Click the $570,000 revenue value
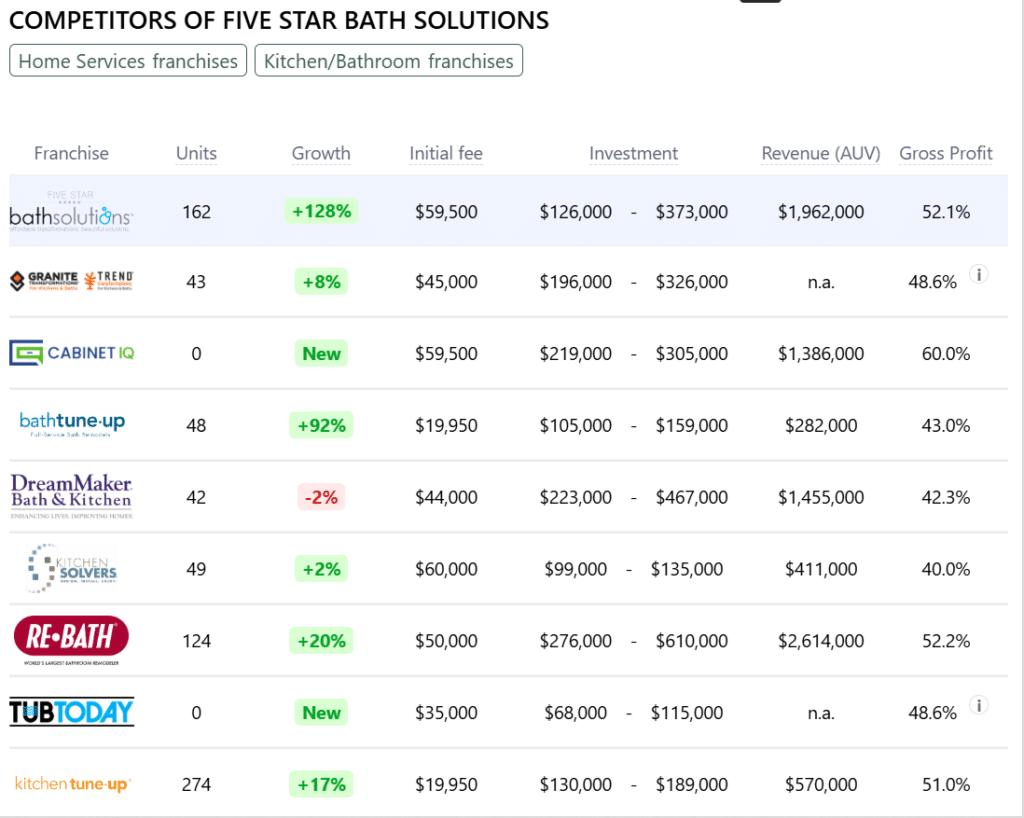Image resolution: width=1024 pixels, height=818 pixels. click(821, 784)
